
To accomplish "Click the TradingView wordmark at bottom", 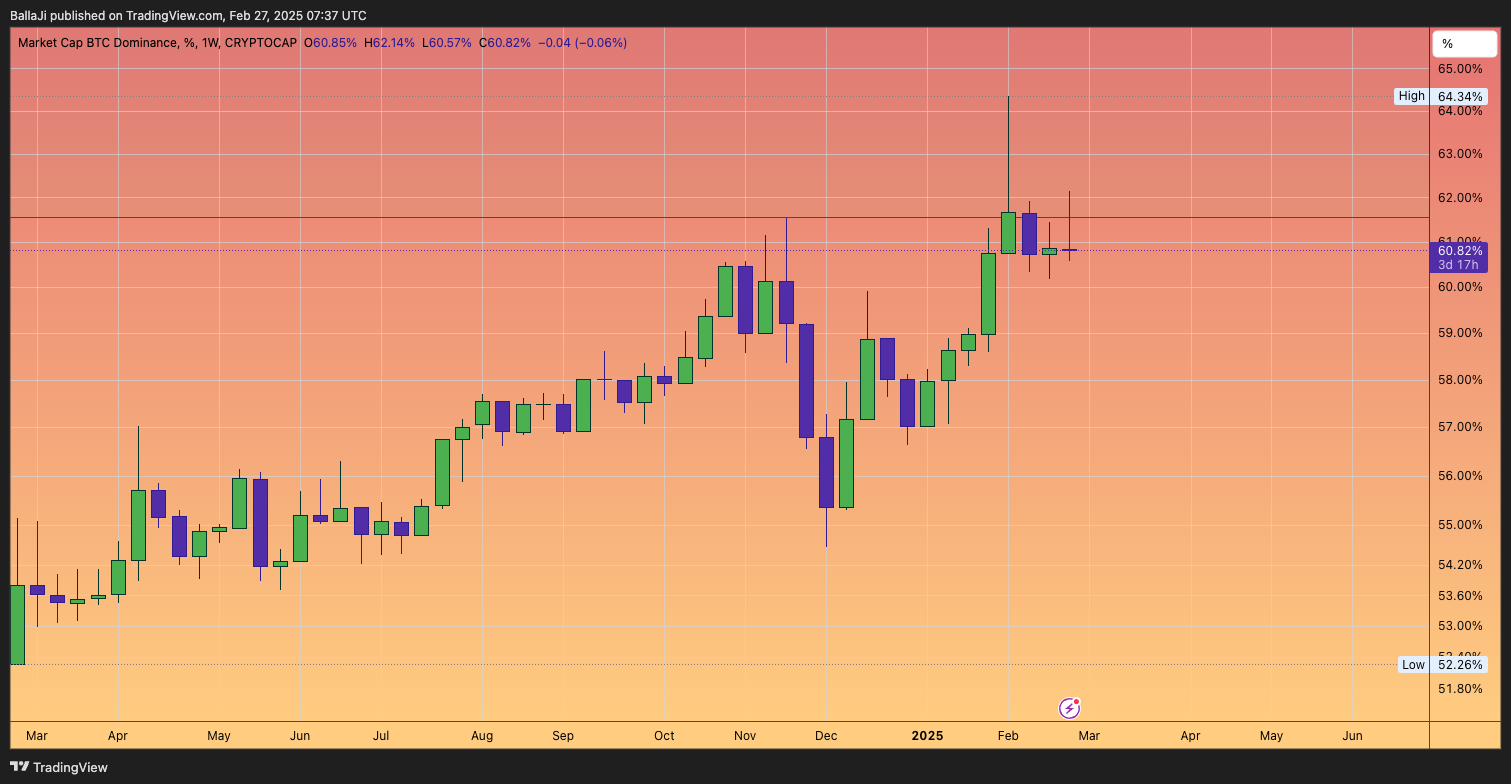I will tap(70, 767).
